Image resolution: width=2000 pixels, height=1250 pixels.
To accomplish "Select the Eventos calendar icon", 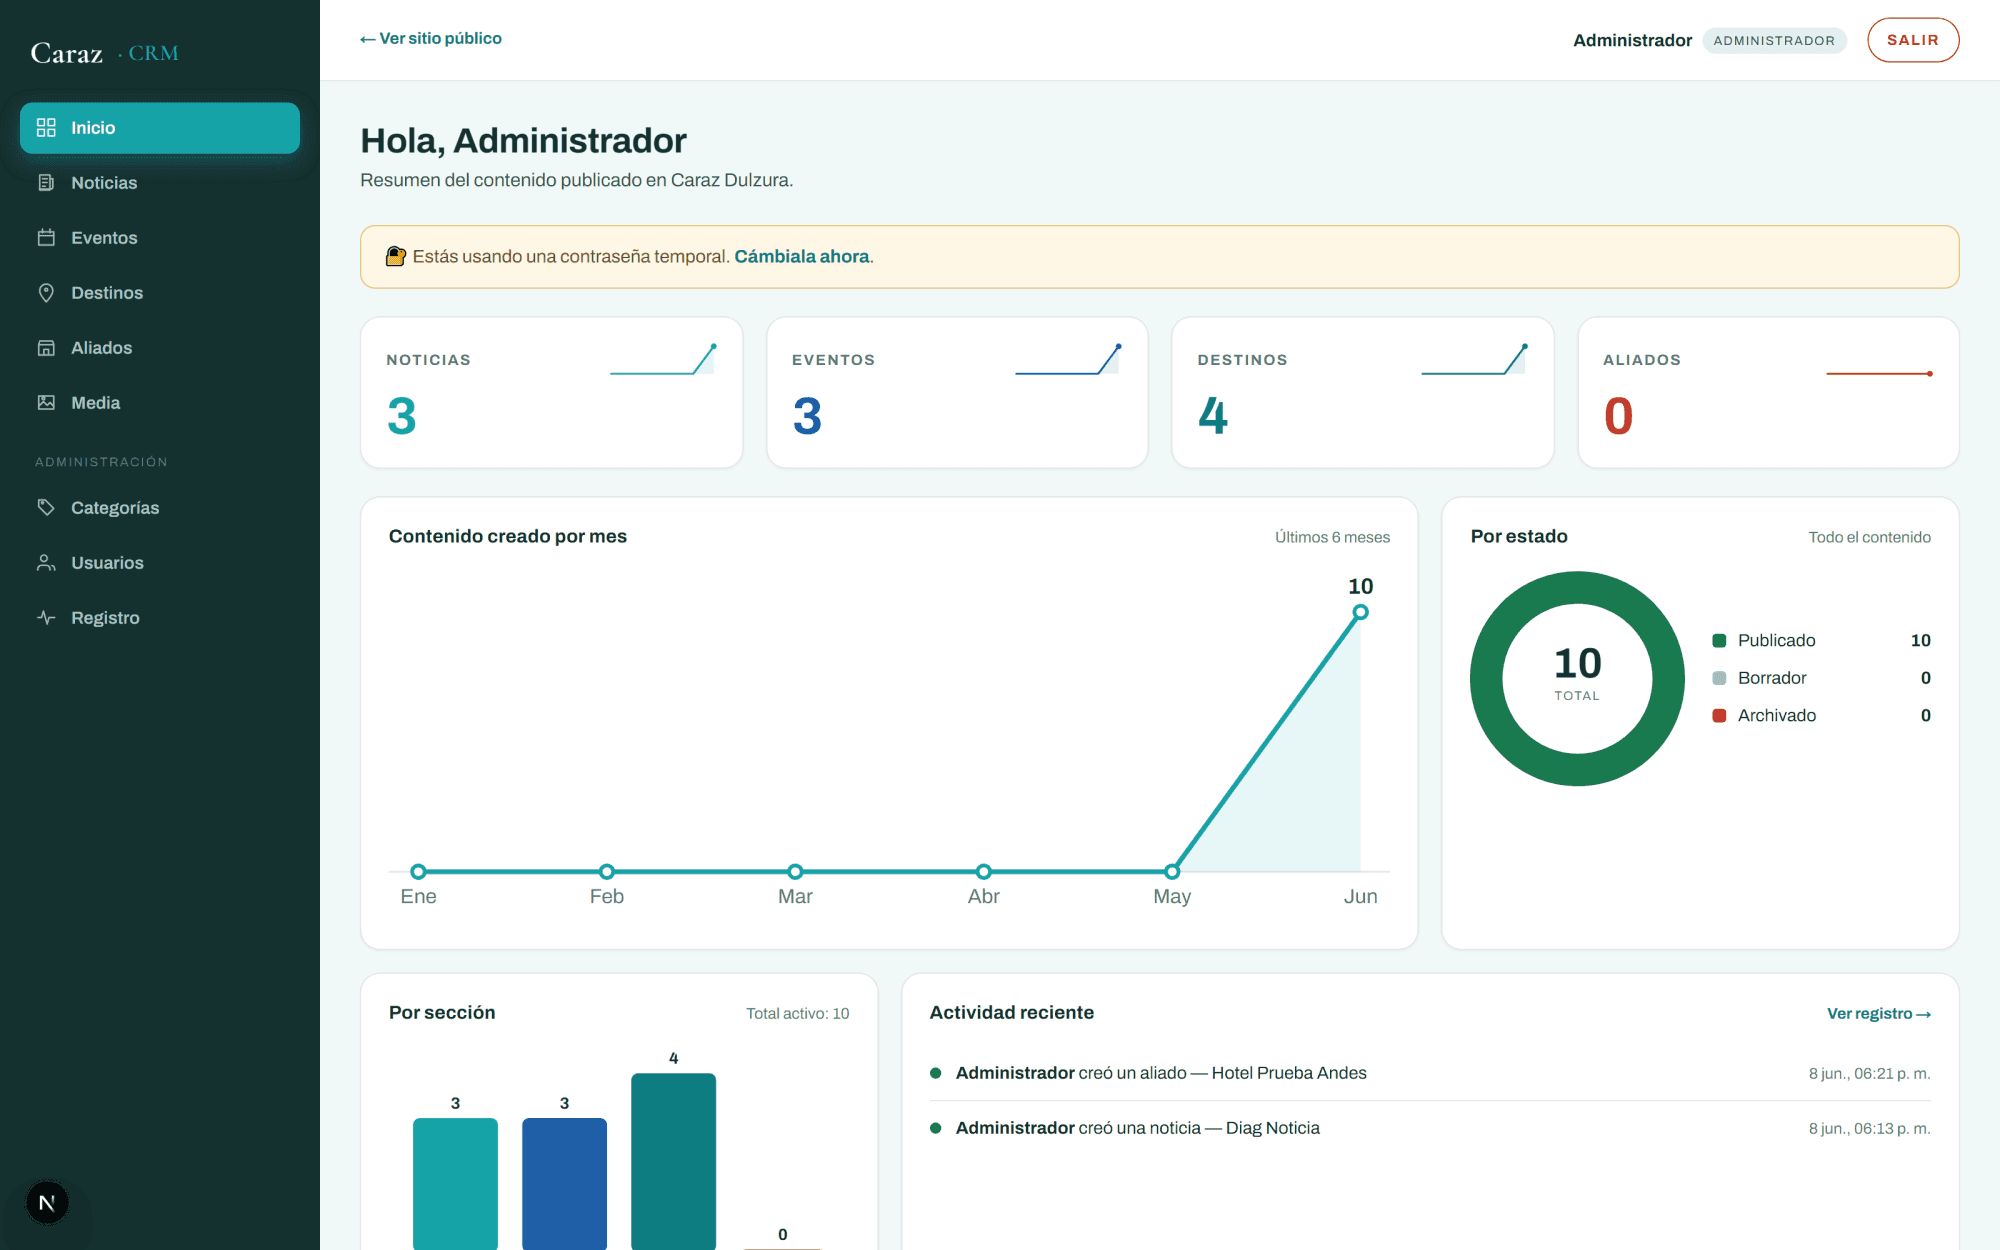I will click(46, 238).
